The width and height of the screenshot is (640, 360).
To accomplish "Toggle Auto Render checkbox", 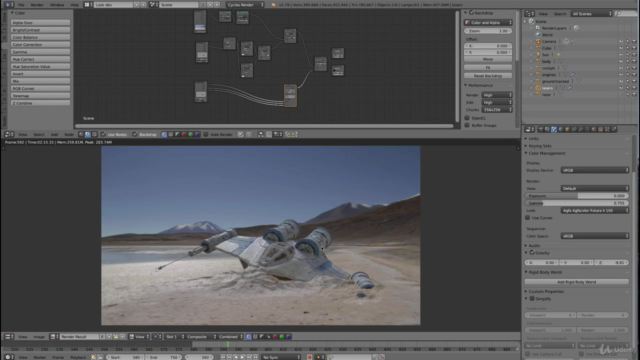I will [206, 134].
